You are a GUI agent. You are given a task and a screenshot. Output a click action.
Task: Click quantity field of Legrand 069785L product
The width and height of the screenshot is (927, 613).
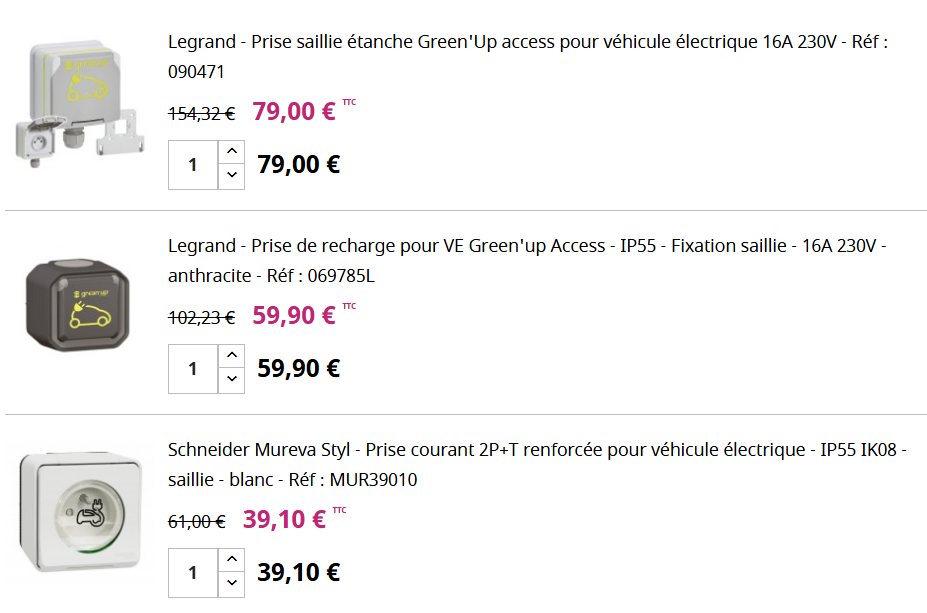click(x=193, y=369)
